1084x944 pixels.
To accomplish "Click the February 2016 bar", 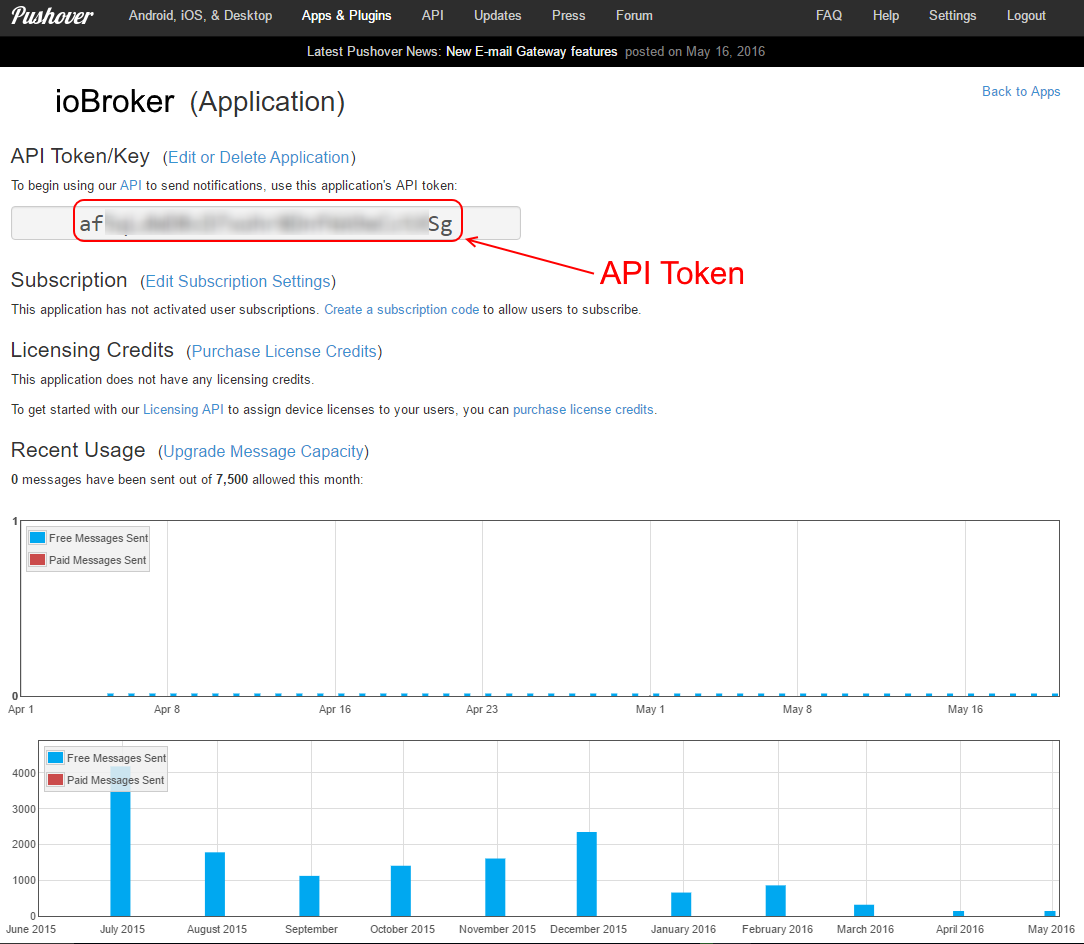I will (776, 900).
